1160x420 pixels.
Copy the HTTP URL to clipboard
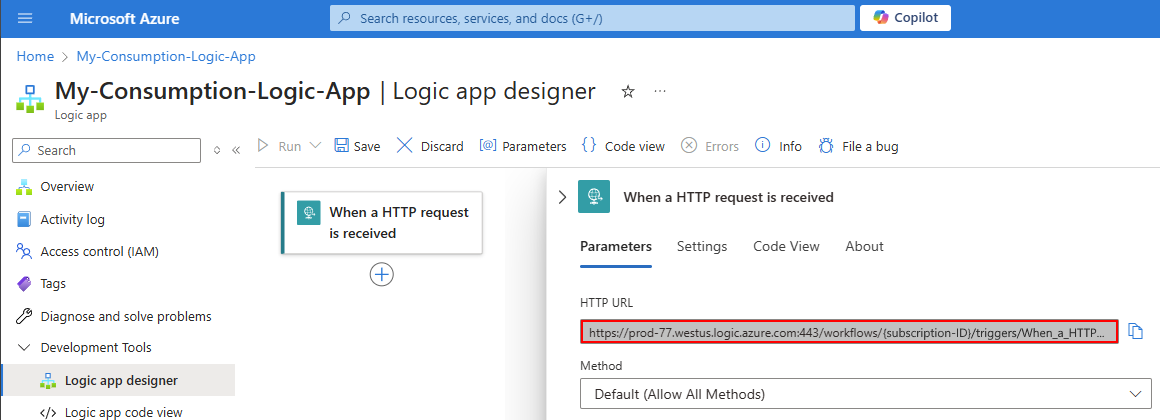pyautogui.click(x=1135, y=331)
